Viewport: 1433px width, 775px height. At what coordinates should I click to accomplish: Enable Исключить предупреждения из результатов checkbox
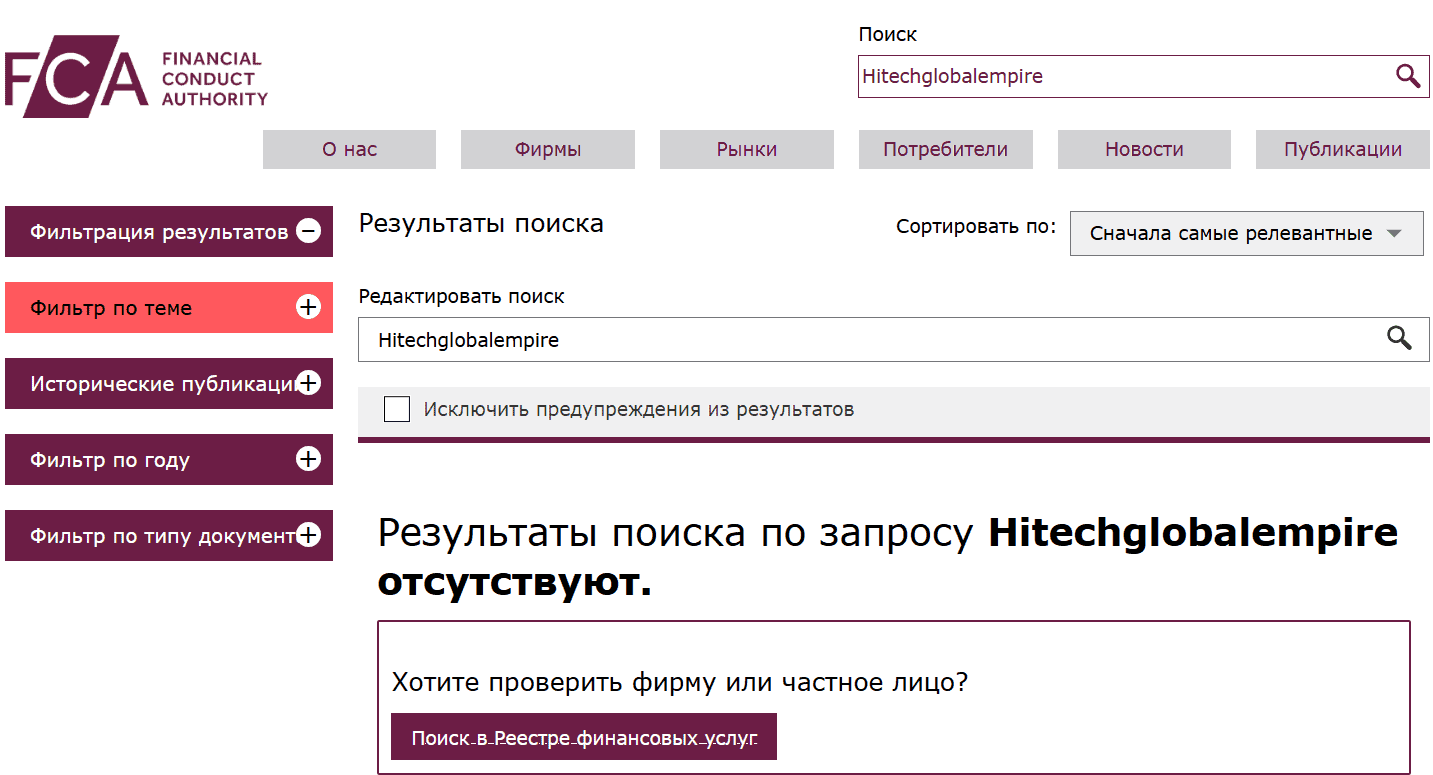[x=397, y=409]
